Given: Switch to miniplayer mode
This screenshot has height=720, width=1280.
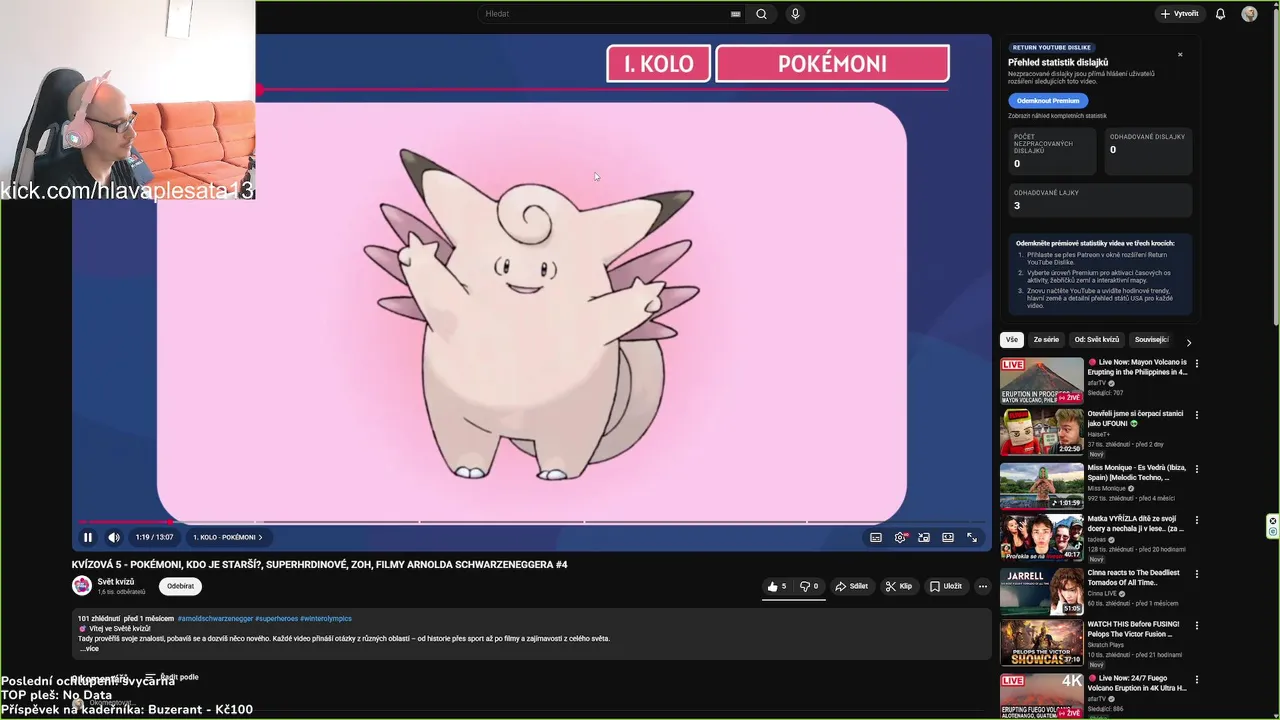Looking at the screenshot, I should click(x=924, y=537).
